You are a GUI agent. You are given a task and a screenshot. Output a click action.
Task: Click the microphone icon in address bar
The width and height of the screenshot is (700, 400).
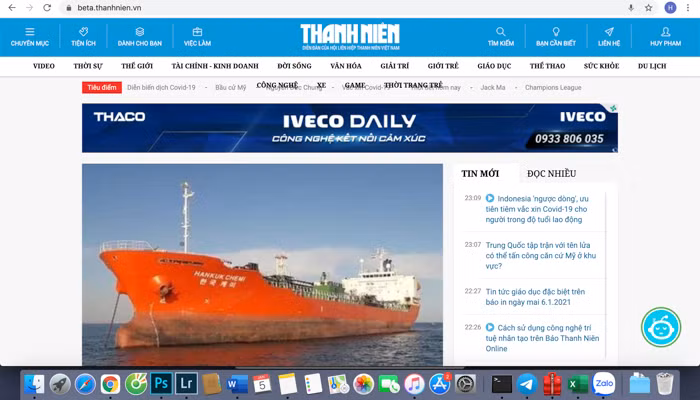pos(631,8)
